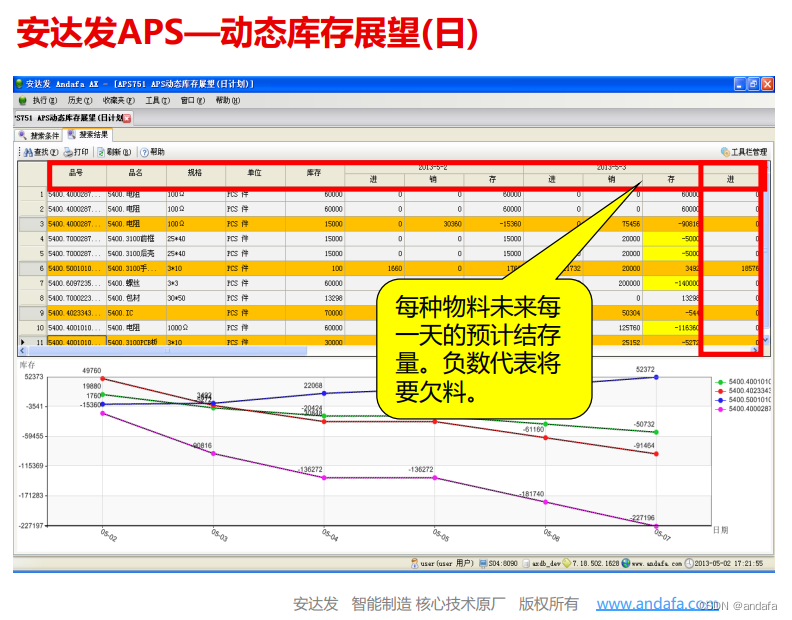Image resolution: width=792 pixels, height=620 pixels.
Task: Open the 工具 menu
Action: click(x=158, y=101)
